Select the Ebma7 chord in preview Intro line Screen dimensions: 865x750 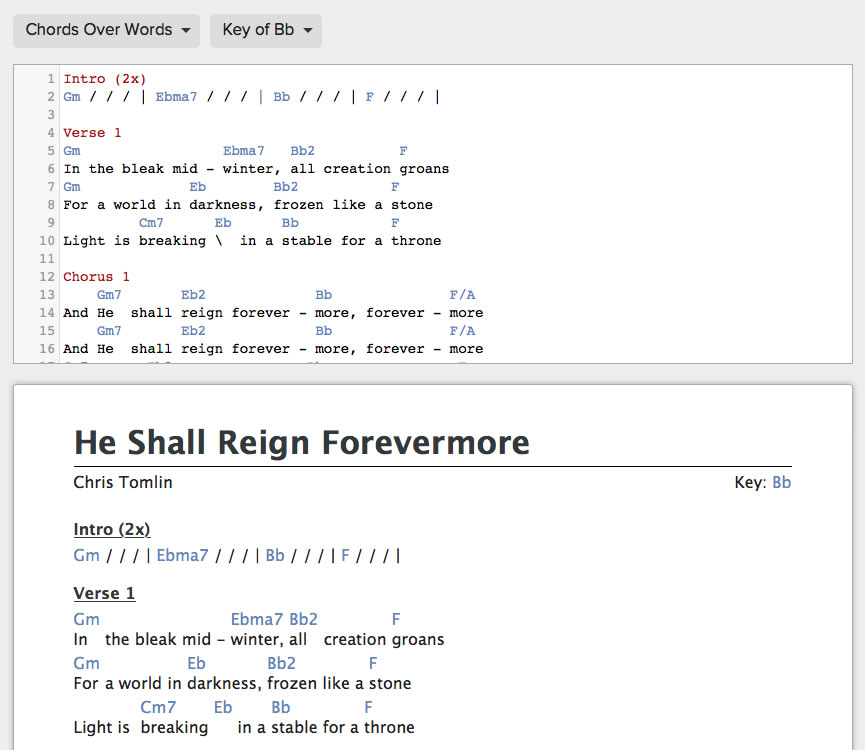[182, 555]
